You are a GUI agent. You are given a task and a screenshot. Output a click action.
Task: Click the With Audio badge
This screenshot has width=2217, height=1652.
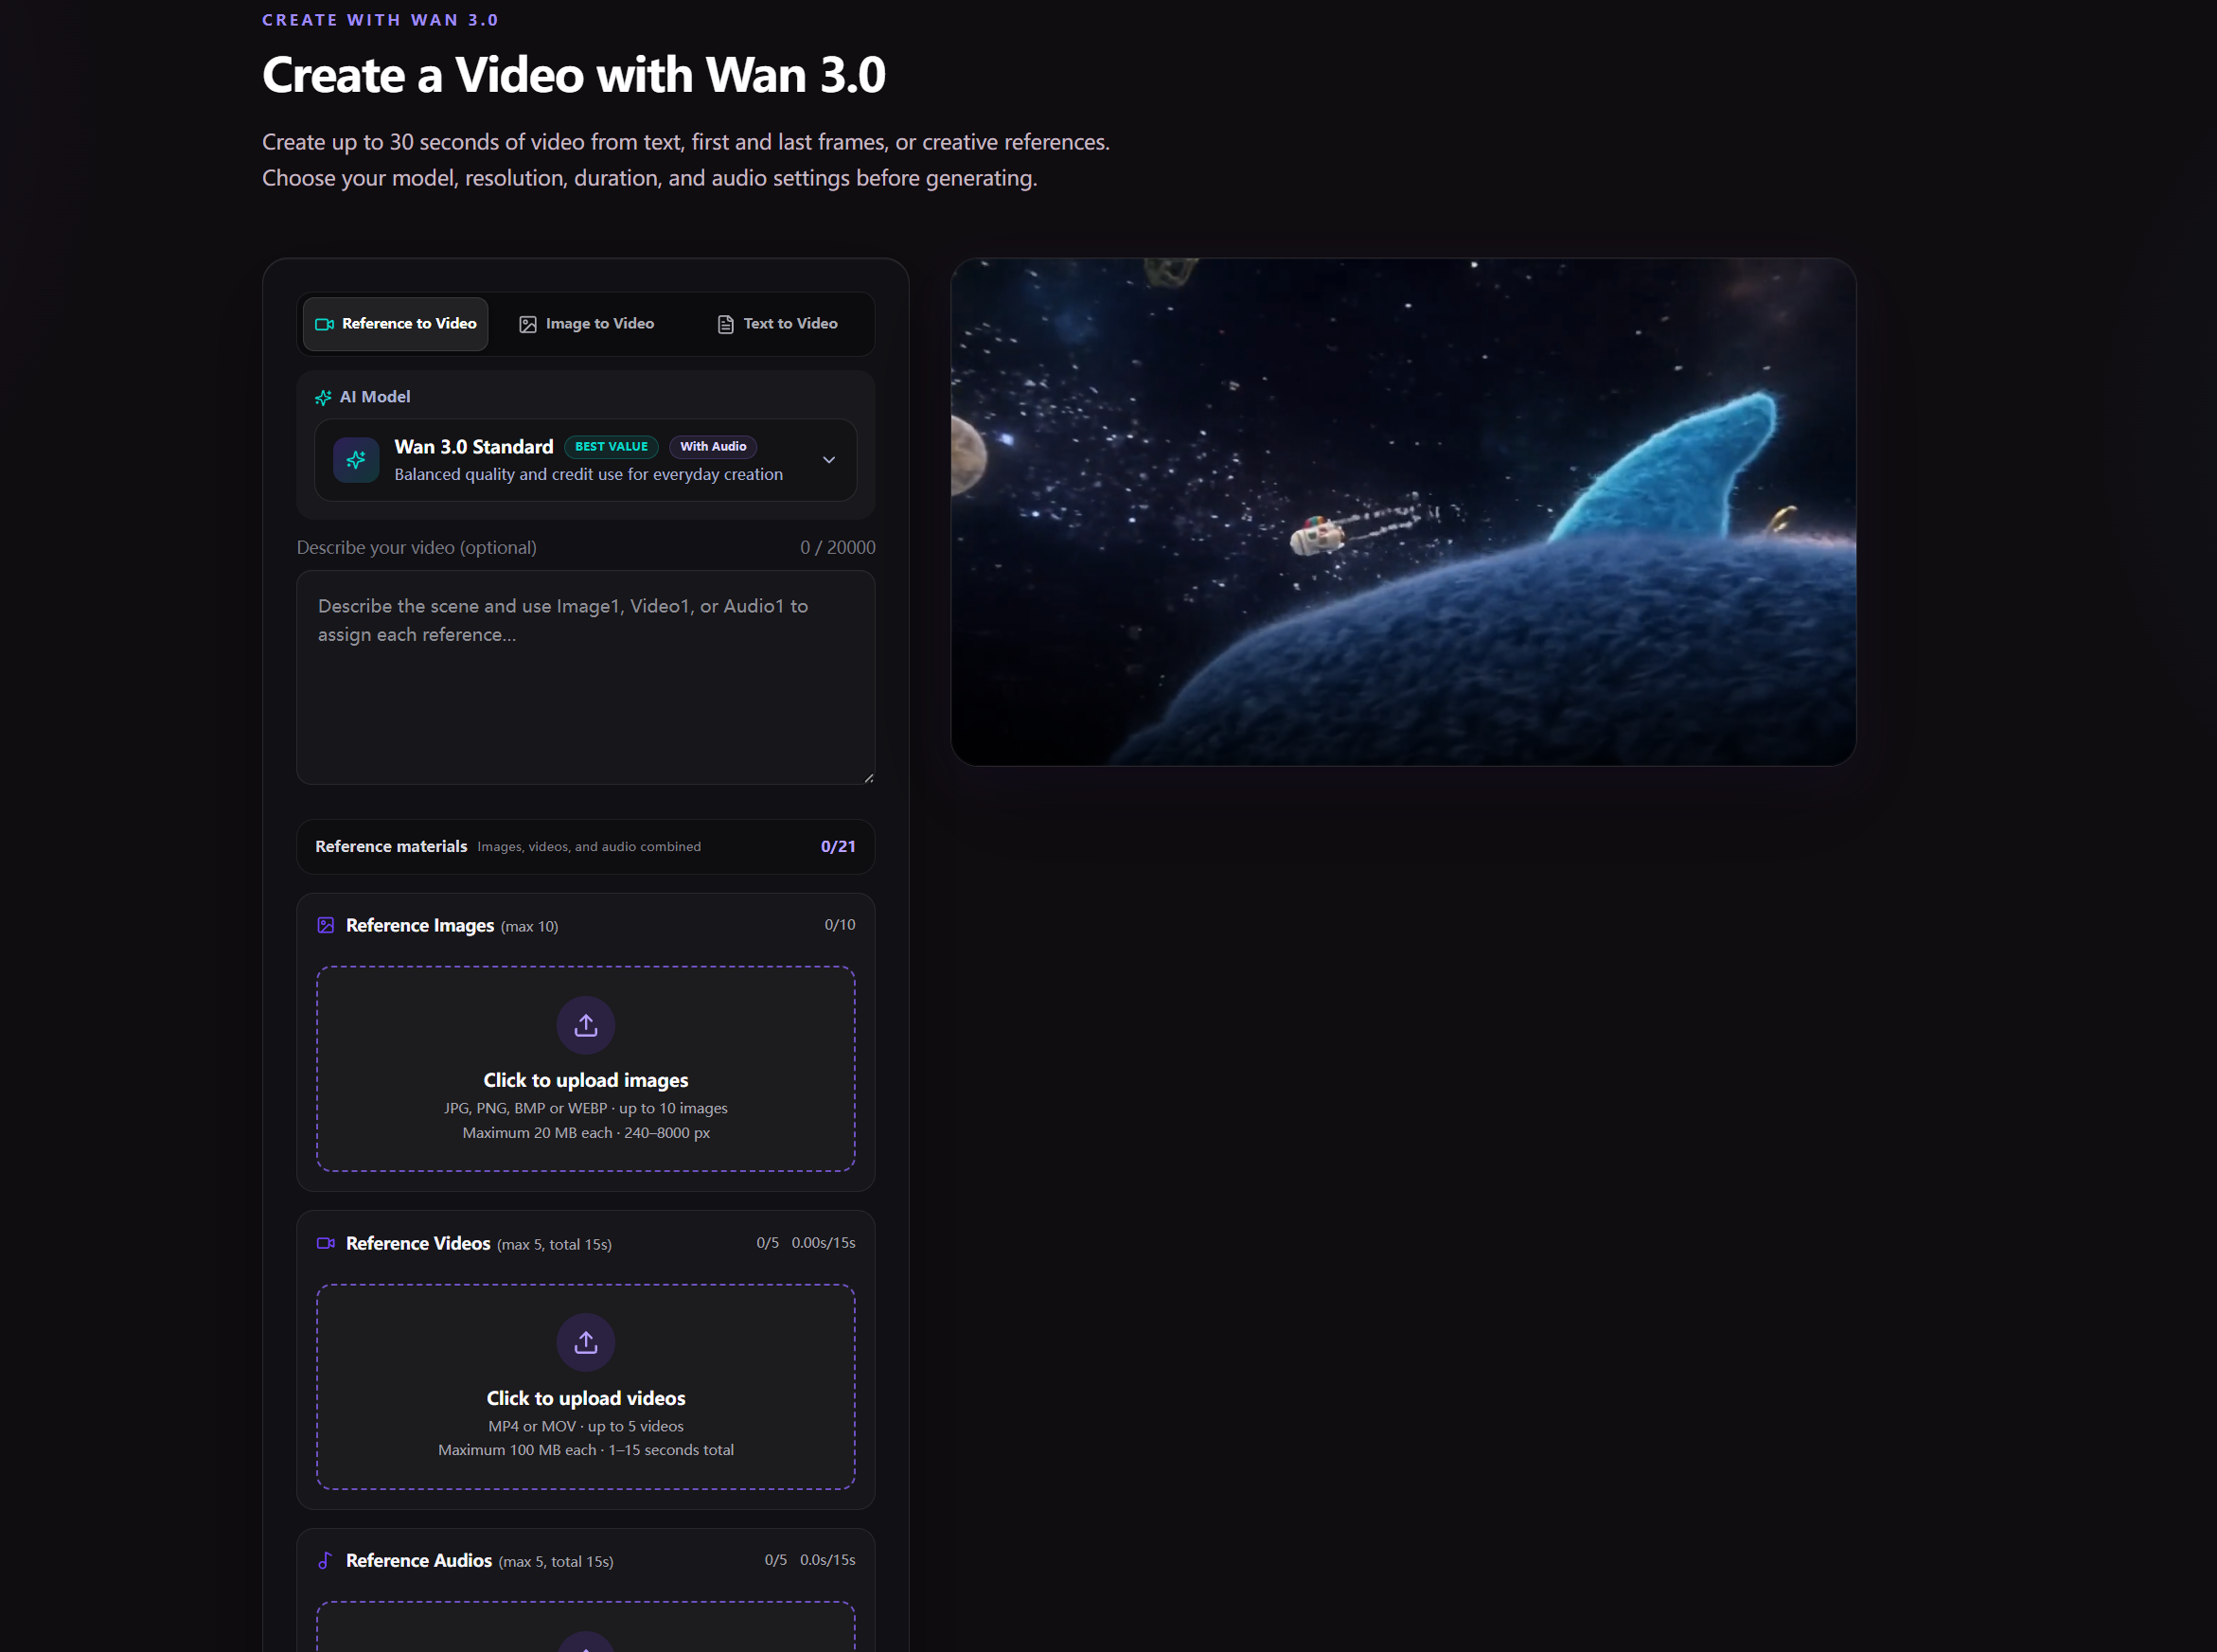point(713,447)
